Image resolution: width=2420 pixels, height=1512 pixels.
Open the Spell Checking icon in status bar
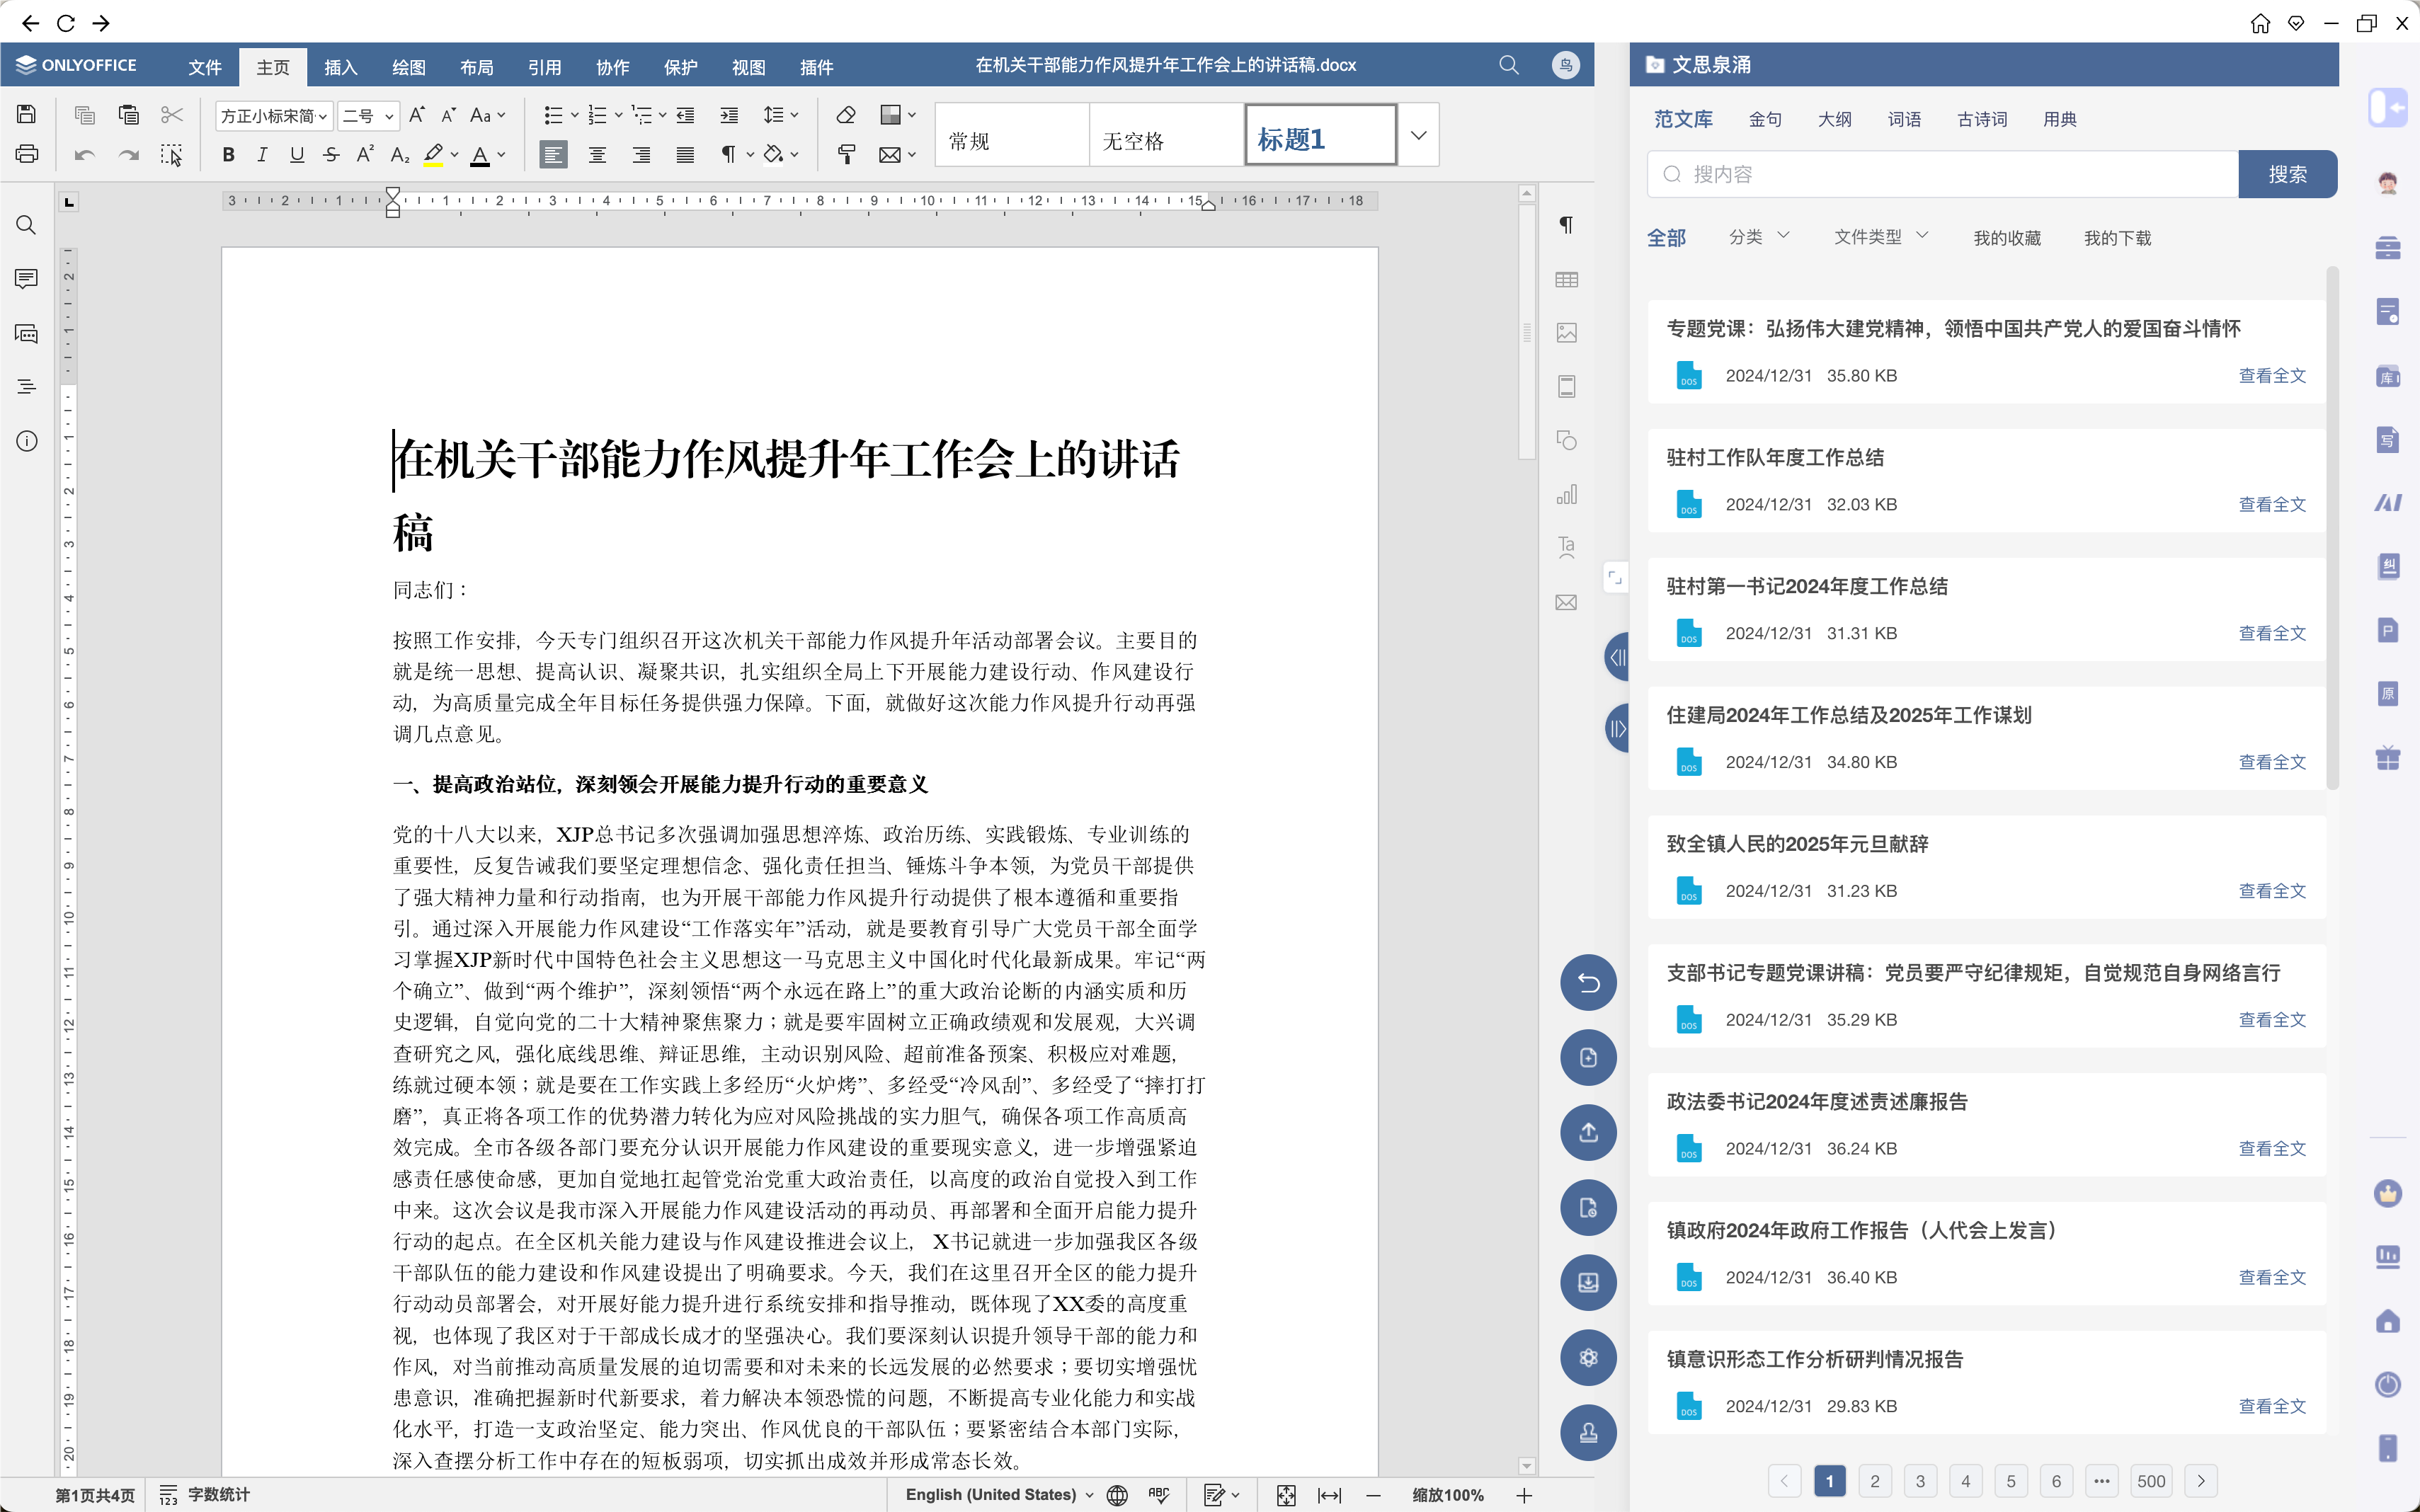tap(1159, 1494)
